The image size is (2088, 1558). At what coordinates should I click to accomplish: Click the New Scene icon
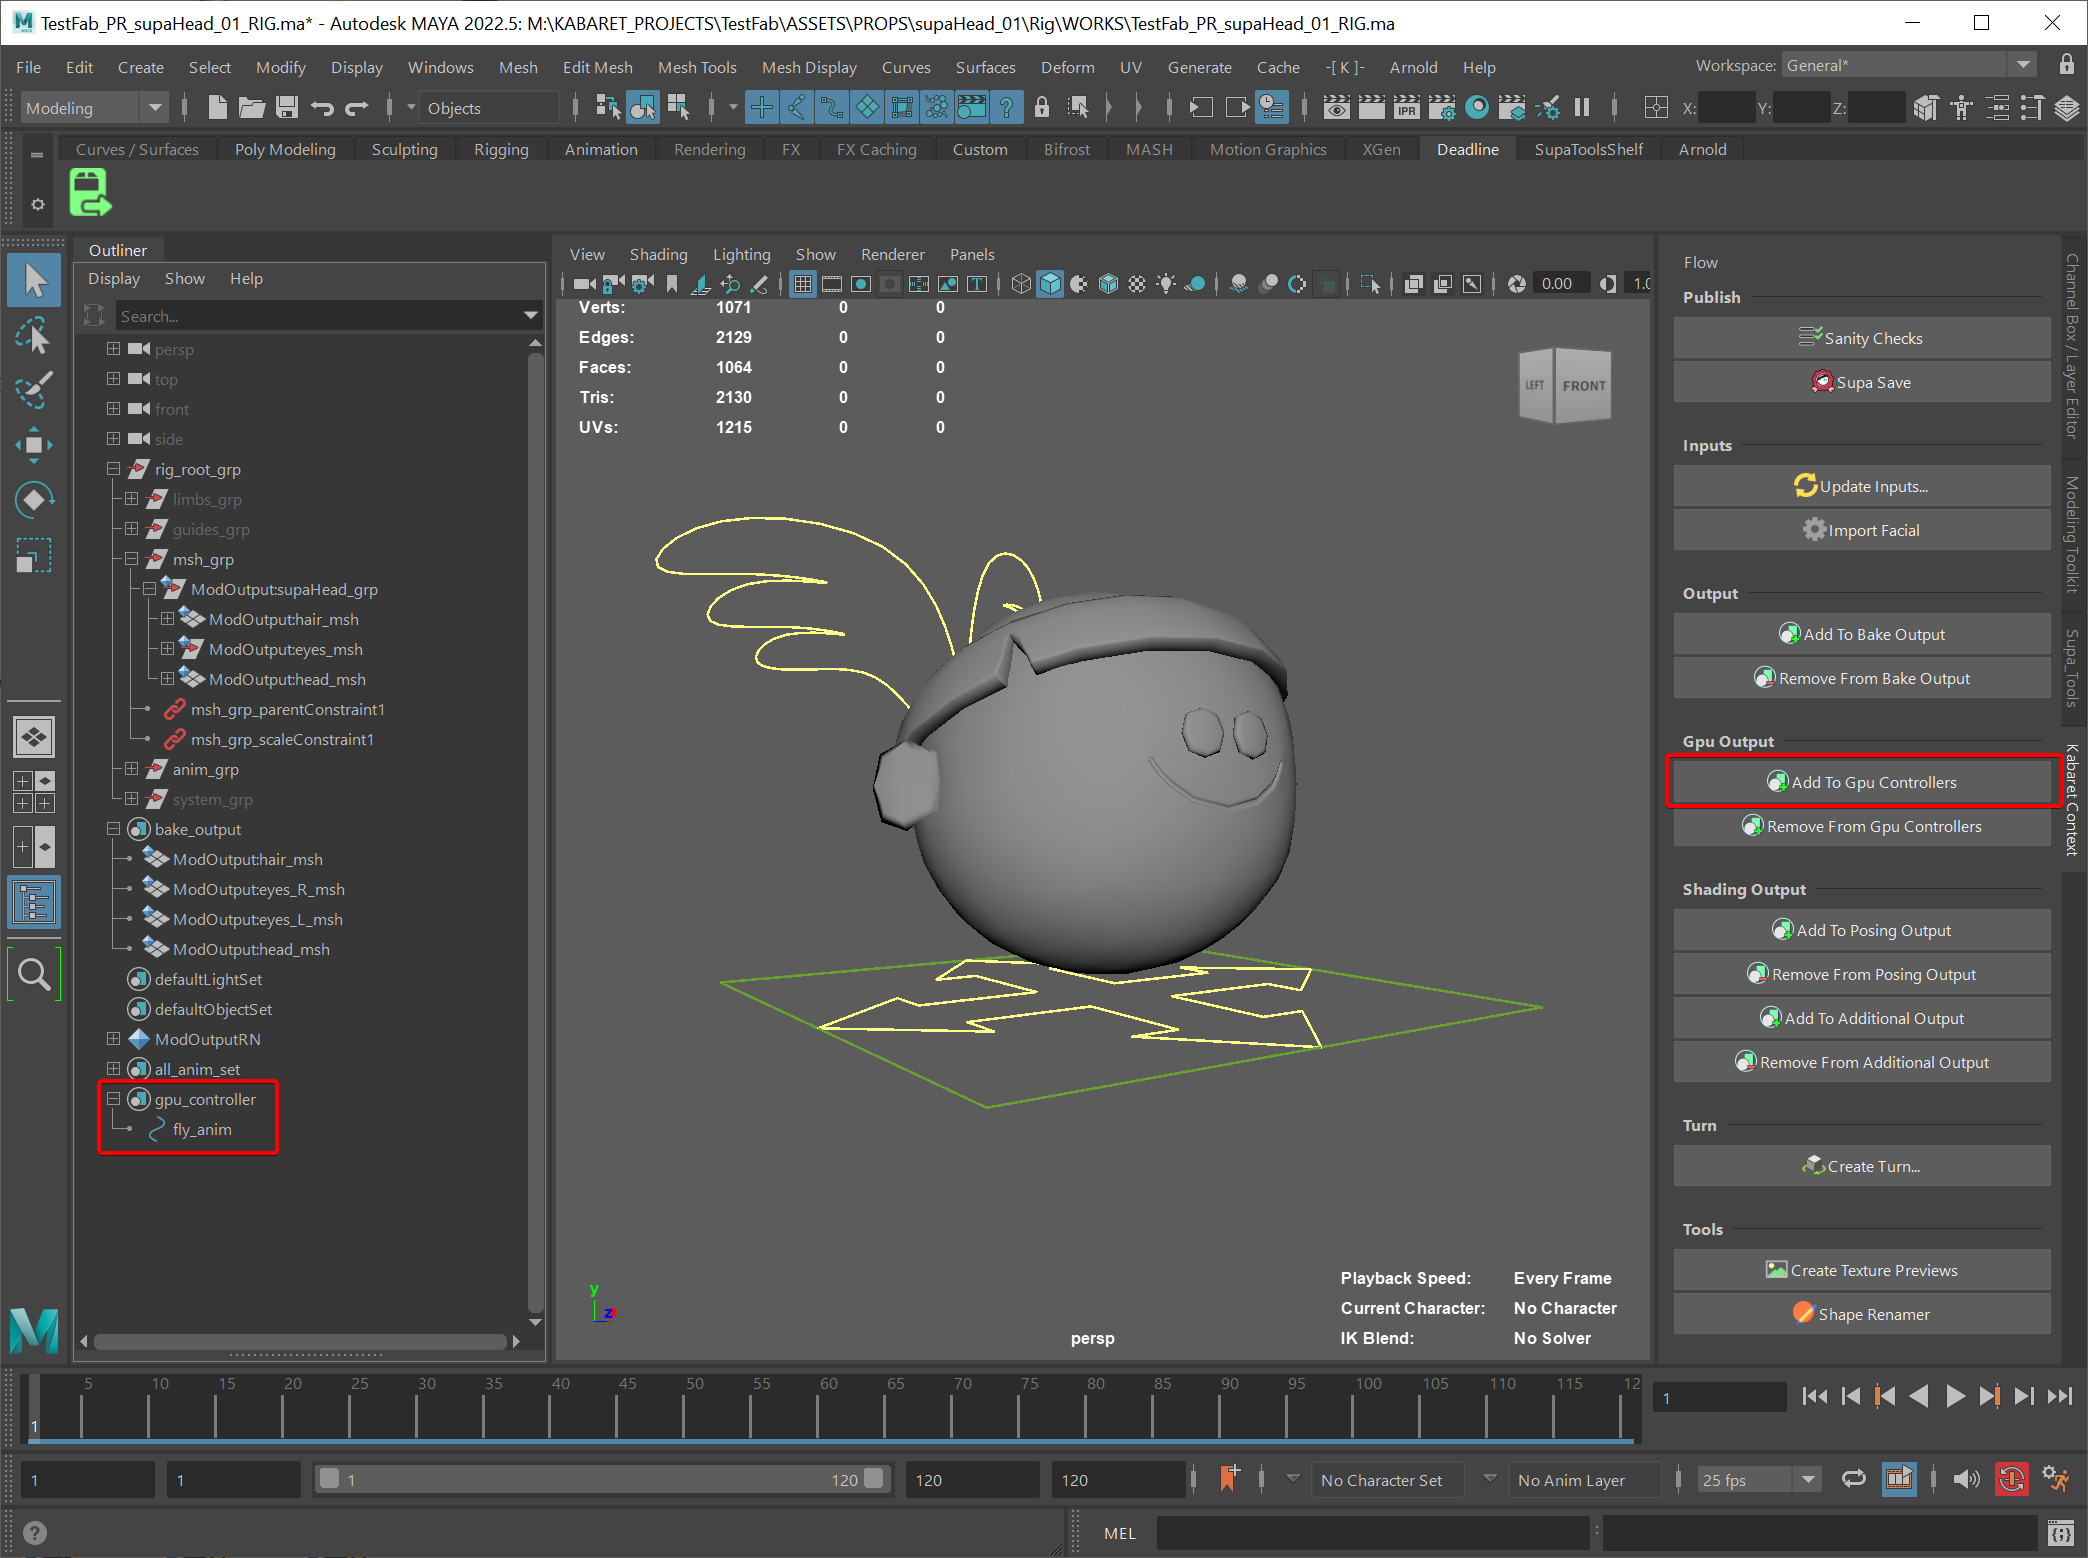click(x=216, y=107)
